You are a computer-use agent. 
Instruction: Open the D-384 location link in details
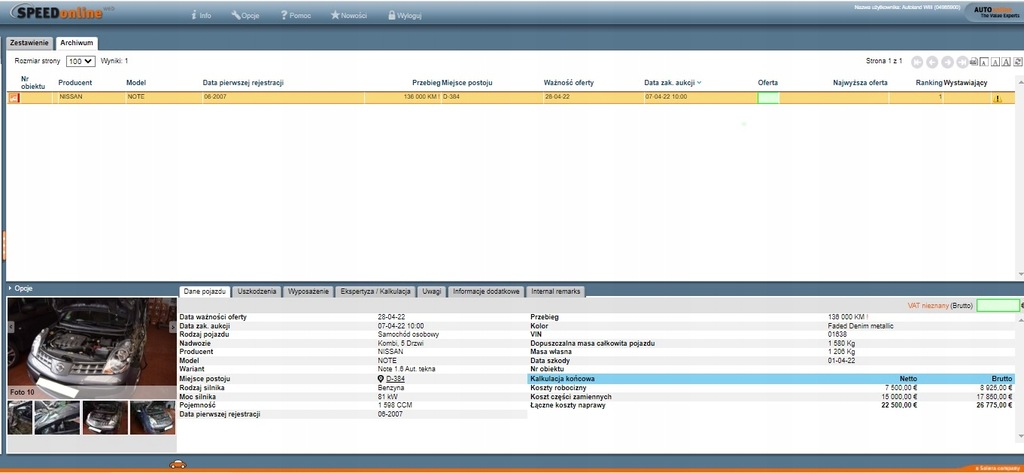394,379
